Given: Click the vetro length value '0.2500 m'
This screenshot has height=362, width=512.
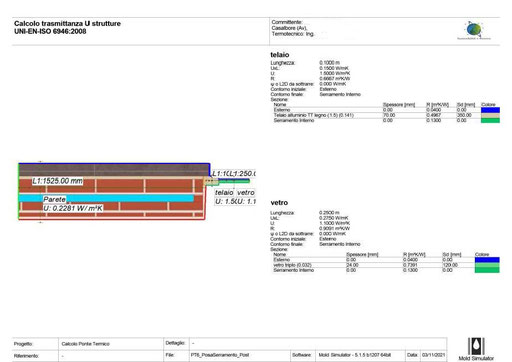Looking at the screenshot, I should coord(329,213).
